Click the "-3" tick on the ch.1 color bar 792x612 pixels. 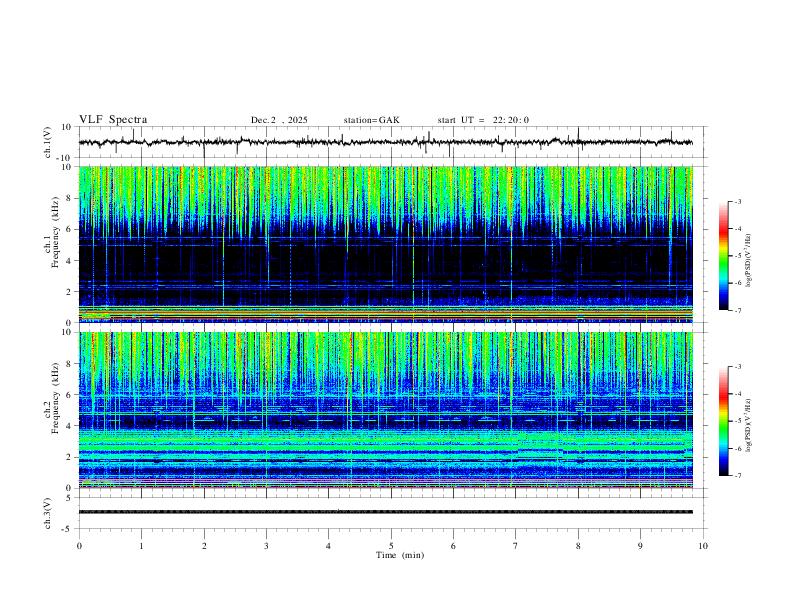coord(737,201)
